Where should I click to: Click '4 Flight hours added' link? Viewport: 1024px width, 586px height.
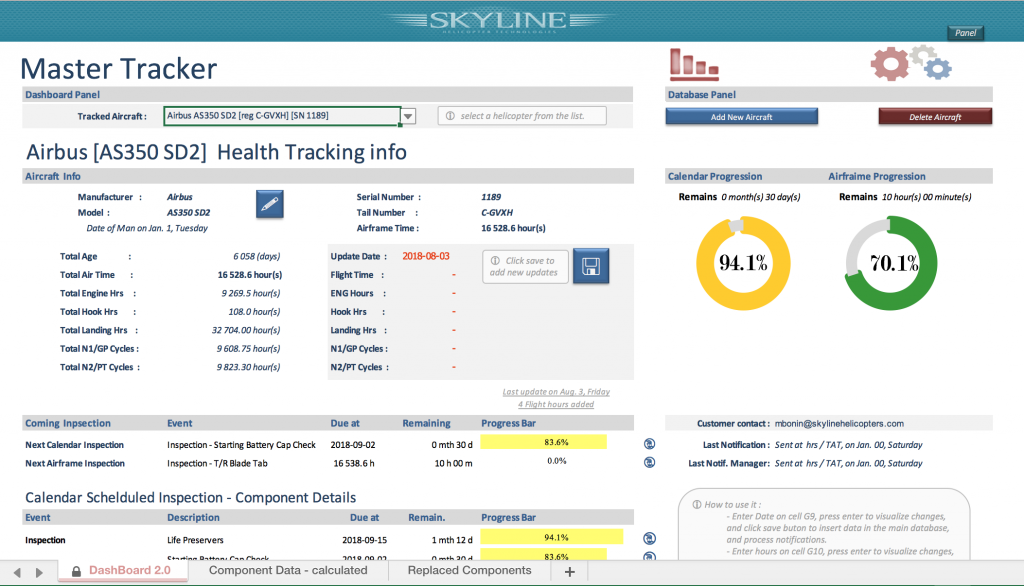(x=556, y=404)
